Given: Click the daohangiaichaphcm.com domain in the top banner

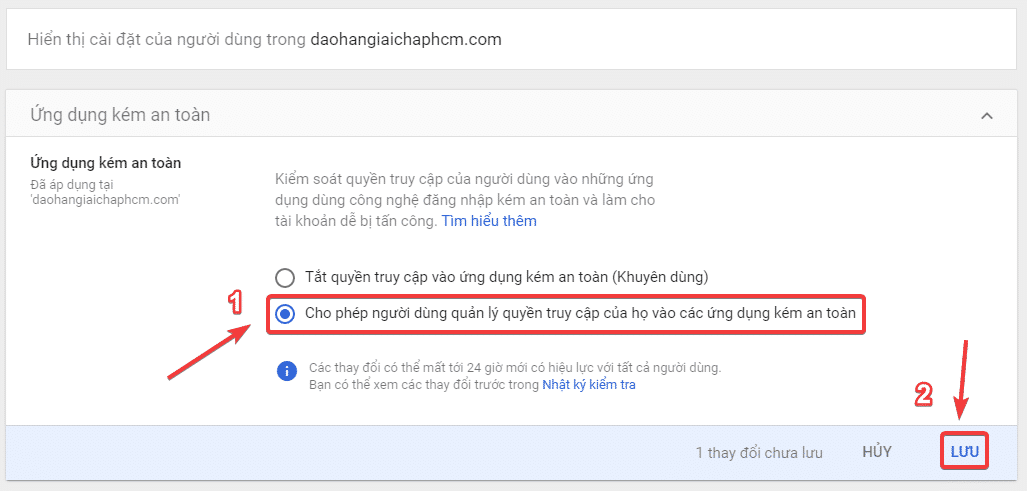Looking at the screenshot, I should [x=406, y=40].
